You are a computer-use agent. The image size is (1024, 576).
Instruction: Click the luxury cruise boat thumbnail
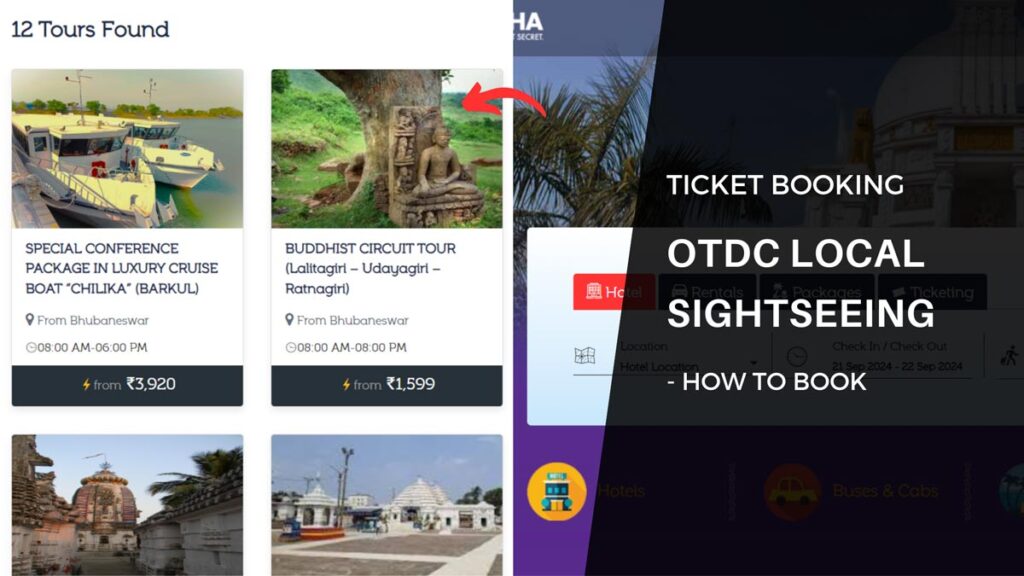click(127, 149)
